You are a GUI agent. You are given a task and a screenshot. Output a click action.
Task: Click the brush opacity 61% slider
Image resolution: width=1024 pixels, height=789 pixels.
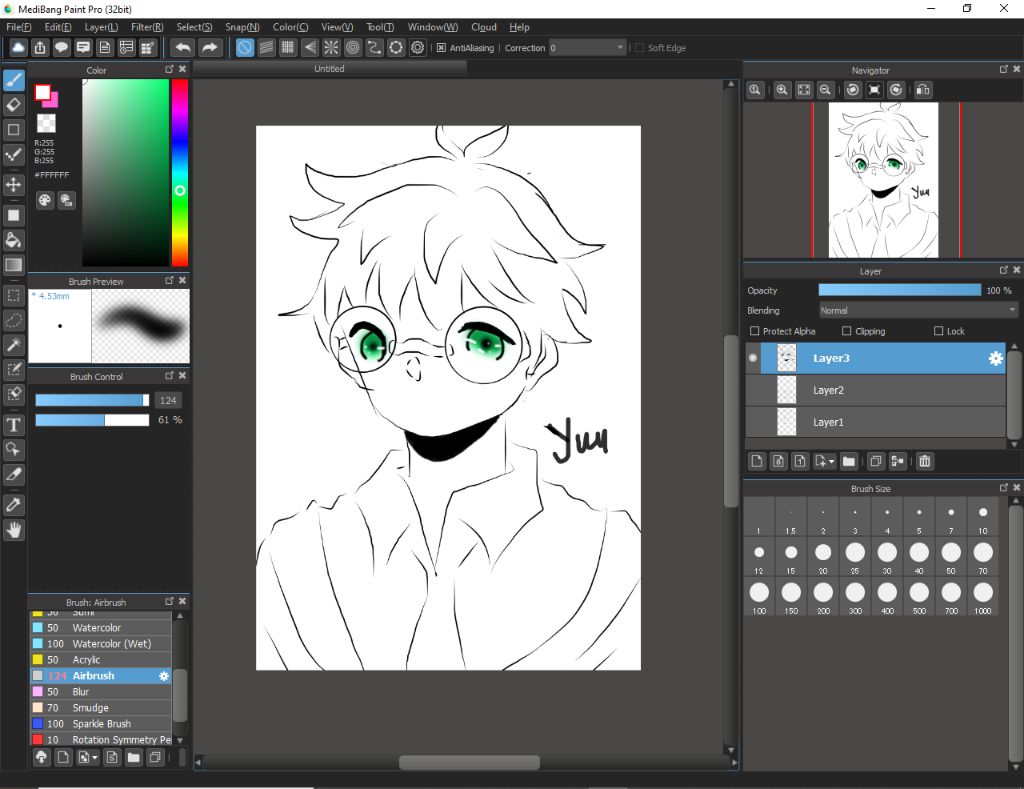[x=92, y=420]
